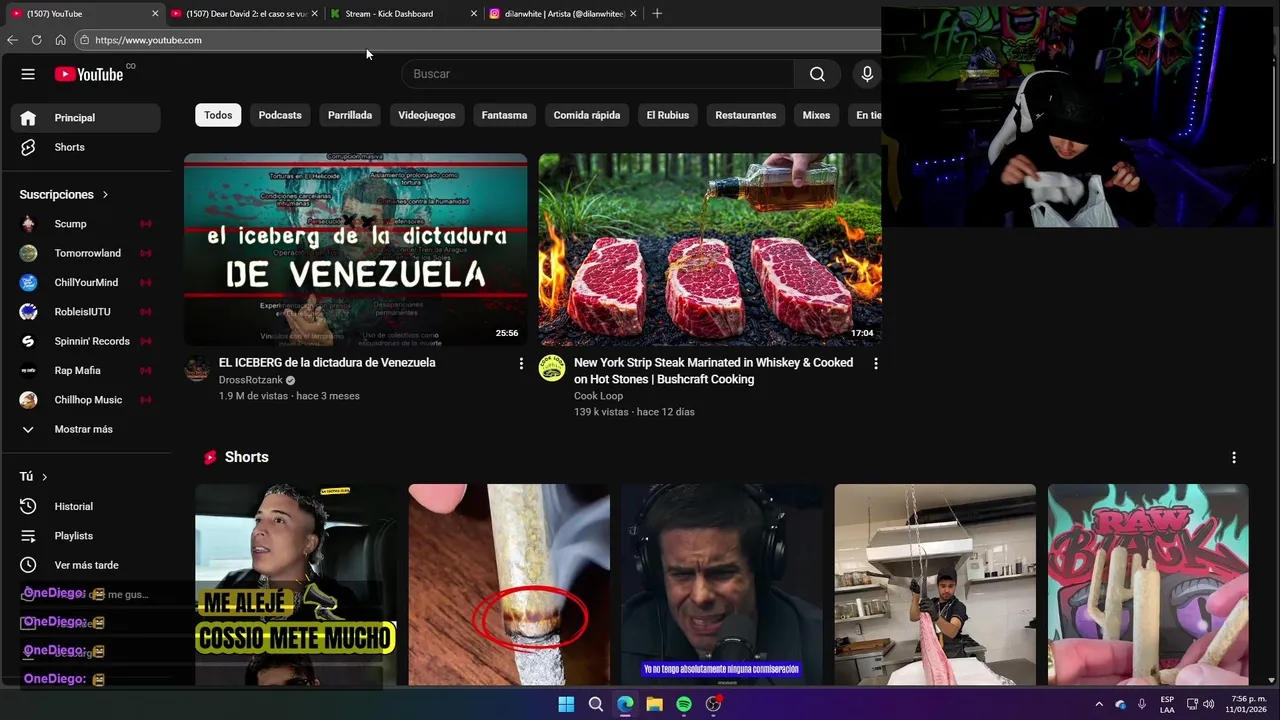Select the Podcasts filter chip
This screenshot has height=720, width=1280.
tap(280, 115)
